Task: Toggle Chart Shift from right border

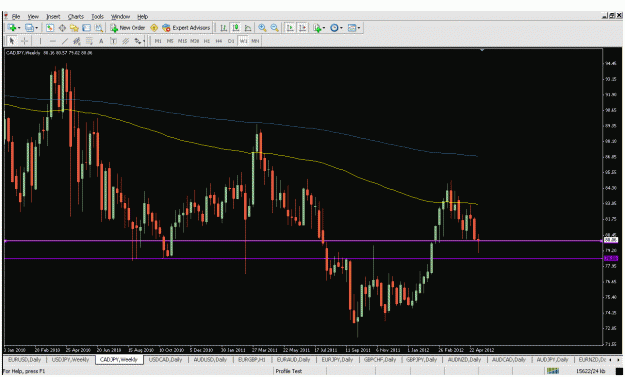Action: [303, 28]
